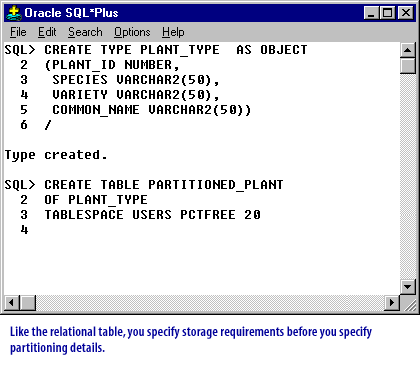Image resolution: width=420 pixels, height=390 pixels.
Task: Click the horizontal scrollbar right arrow
Action: [392, 303]
